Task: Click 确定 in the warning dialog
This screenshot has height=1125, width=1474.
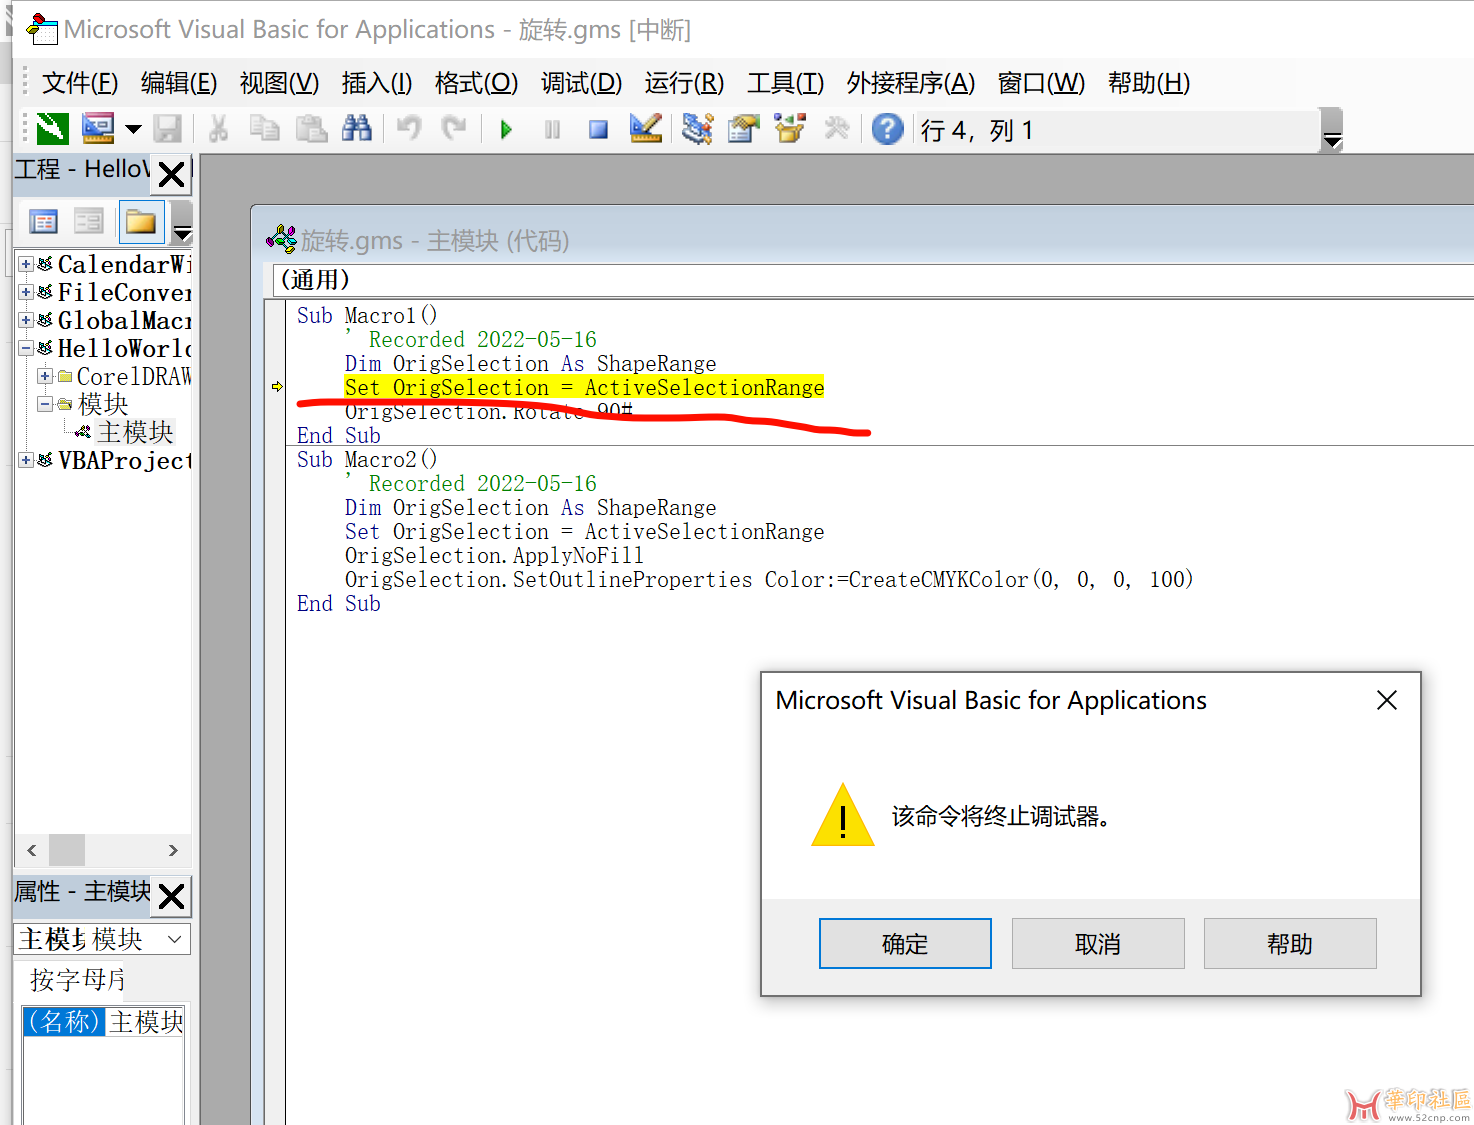Action: coord(905,943)
